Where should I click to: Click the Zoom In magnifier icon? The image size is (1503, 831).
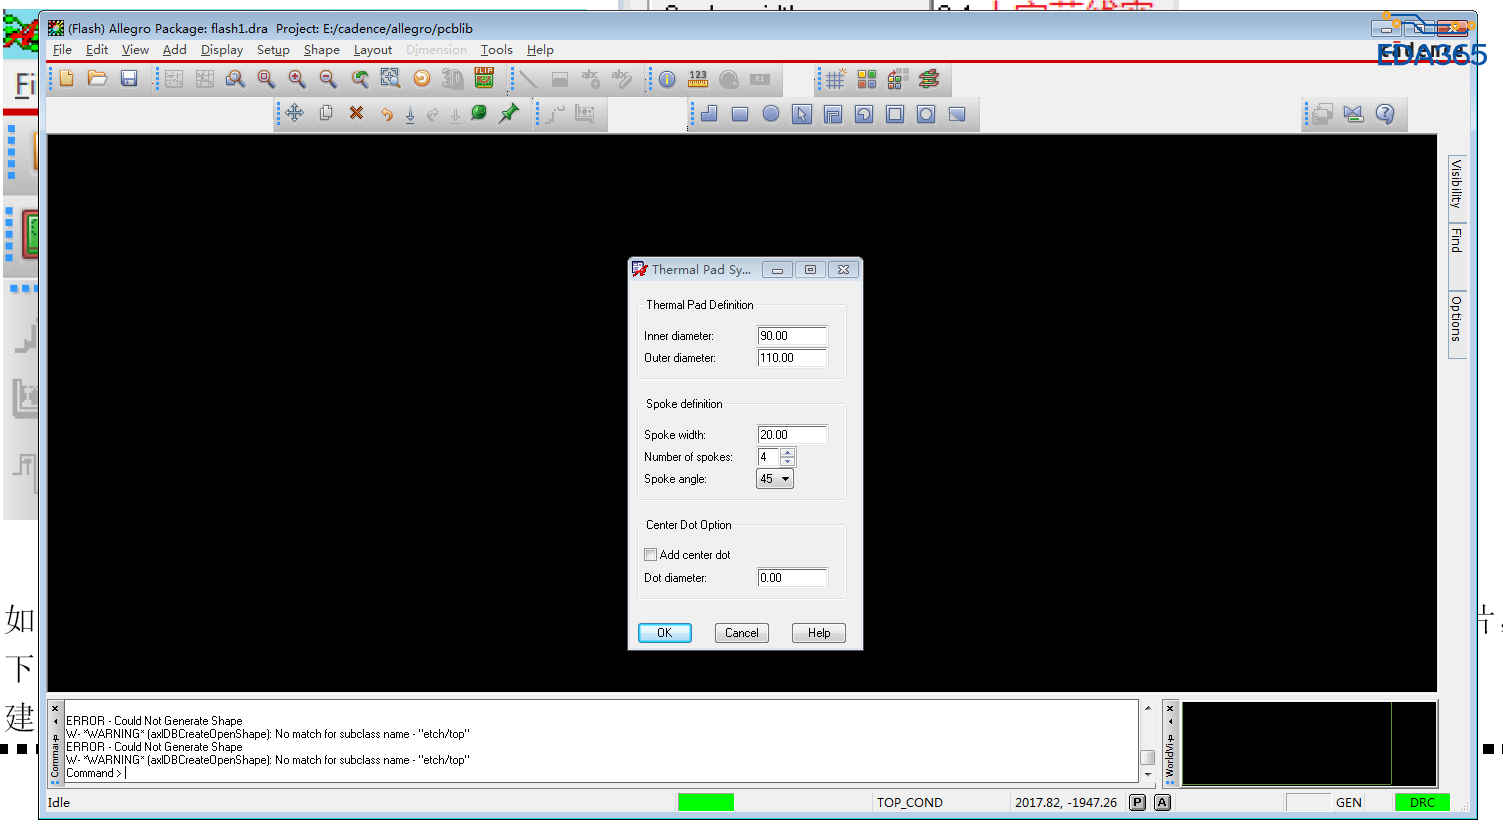(x=297, y=79)
